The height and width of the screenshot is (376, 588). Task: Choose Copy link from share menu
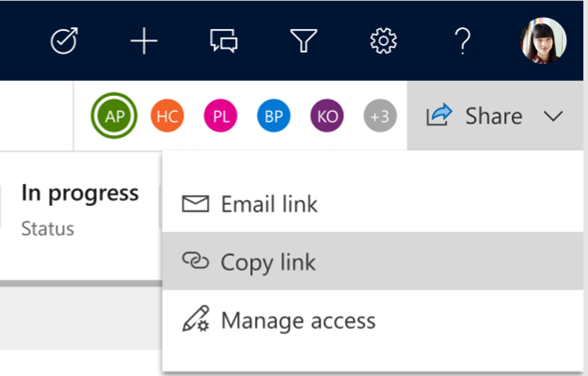(x=373, y=261)
